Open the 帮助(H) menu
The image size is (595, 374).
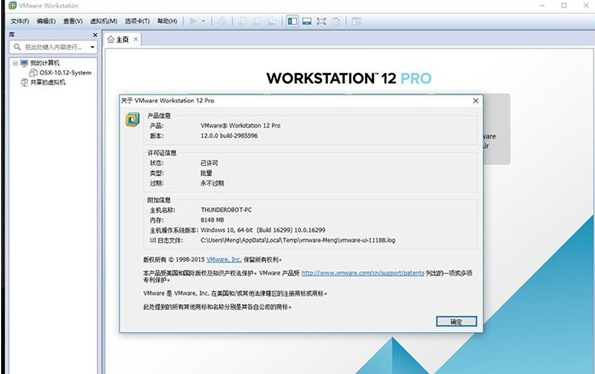(167, 21)
